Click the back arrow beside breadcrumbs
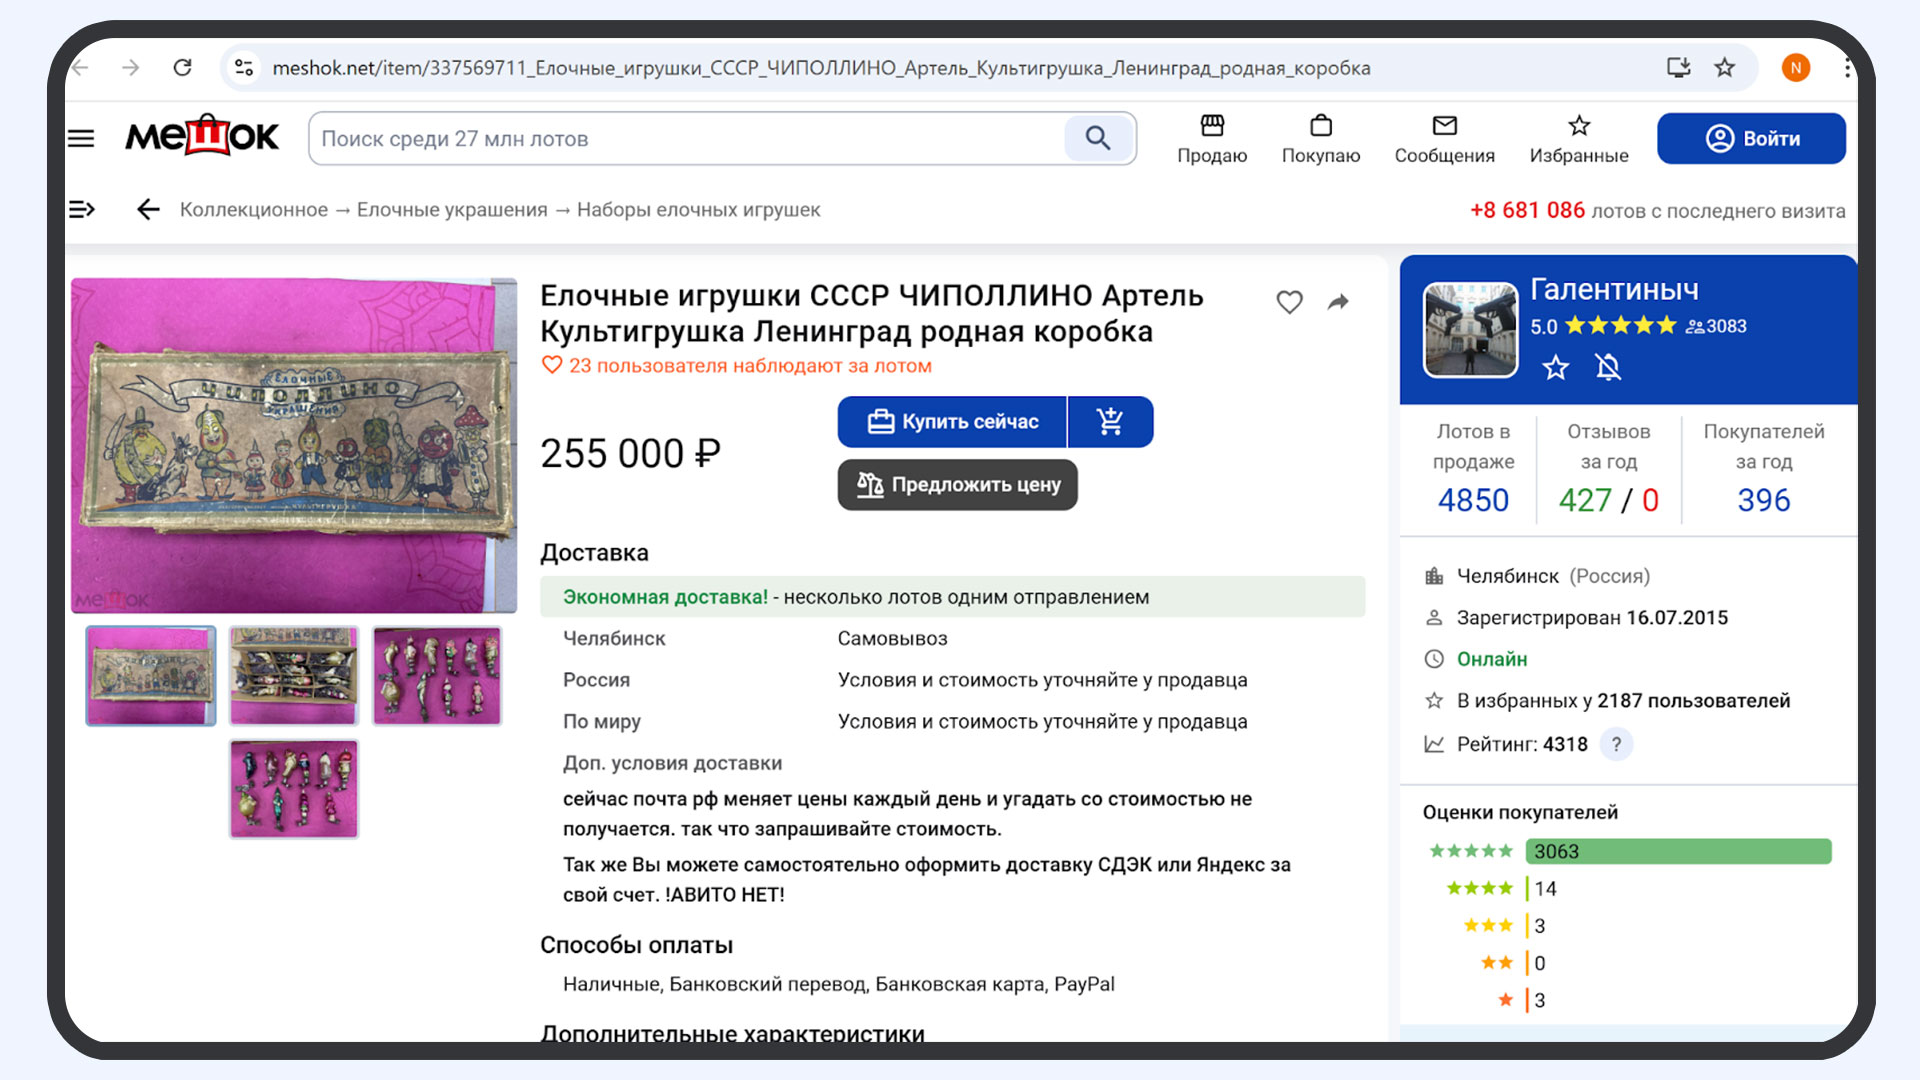The width and height of the screenshot is (1920, 1080). pos(148,210)
